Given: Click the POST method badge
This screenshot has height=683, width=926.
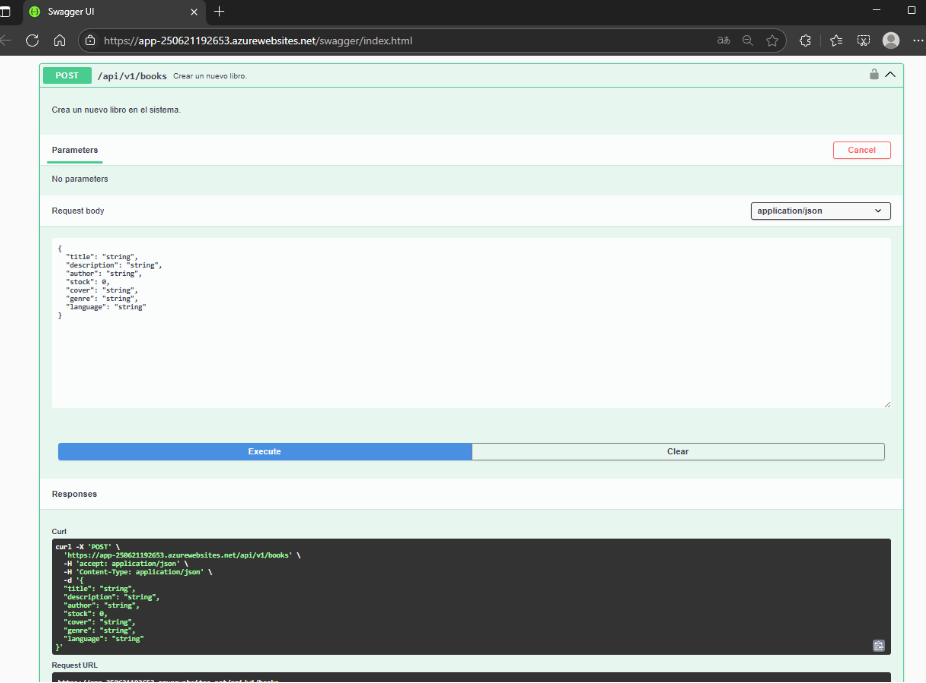Looking at the screenshot, I should pyautogui.click(x=67, y=76).
